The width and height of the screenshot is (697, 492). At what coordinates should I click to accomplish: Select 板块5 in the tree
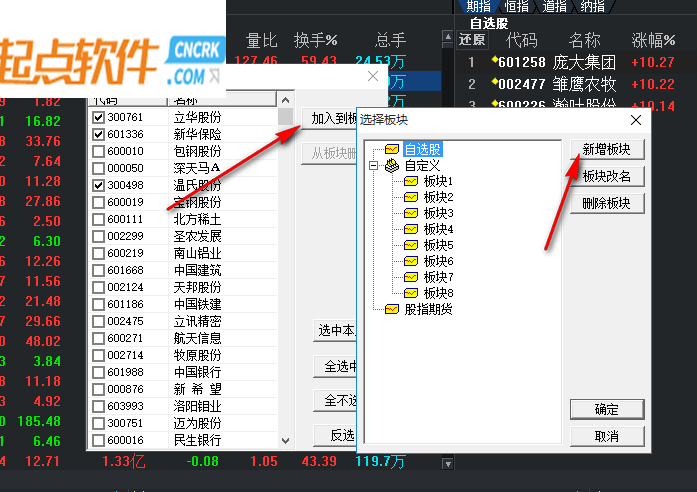point(438,245)
